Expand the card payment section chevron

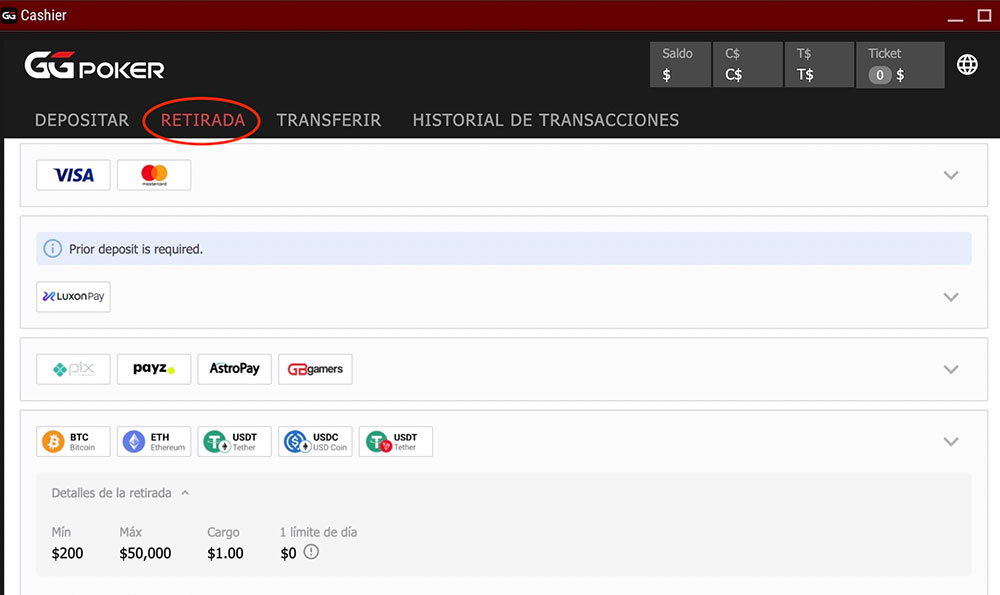coord(951,174)
